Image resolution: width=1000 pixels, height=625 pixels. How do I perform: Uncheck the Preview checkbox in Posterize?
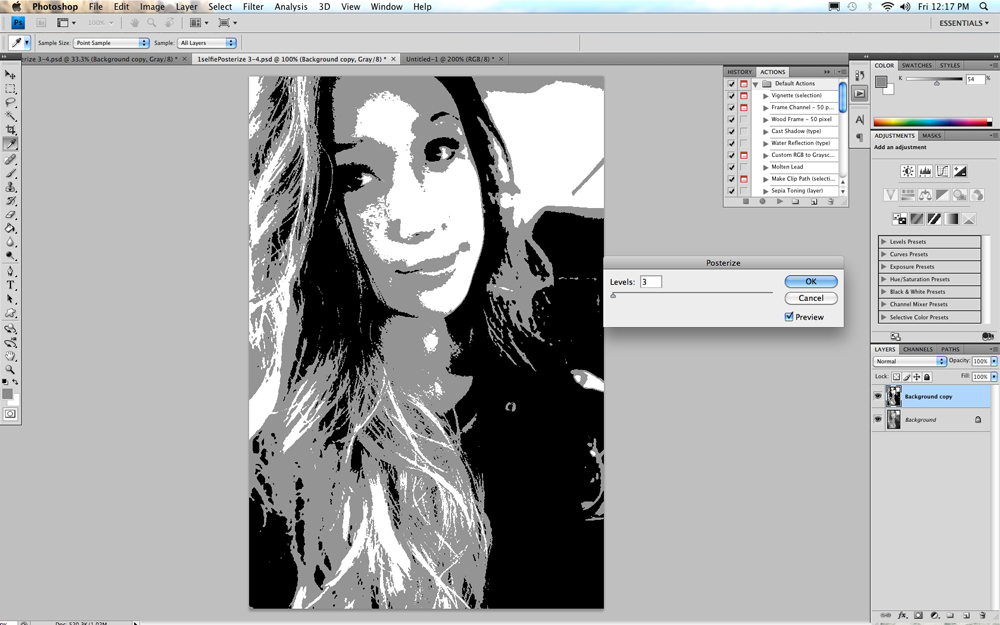789,317
